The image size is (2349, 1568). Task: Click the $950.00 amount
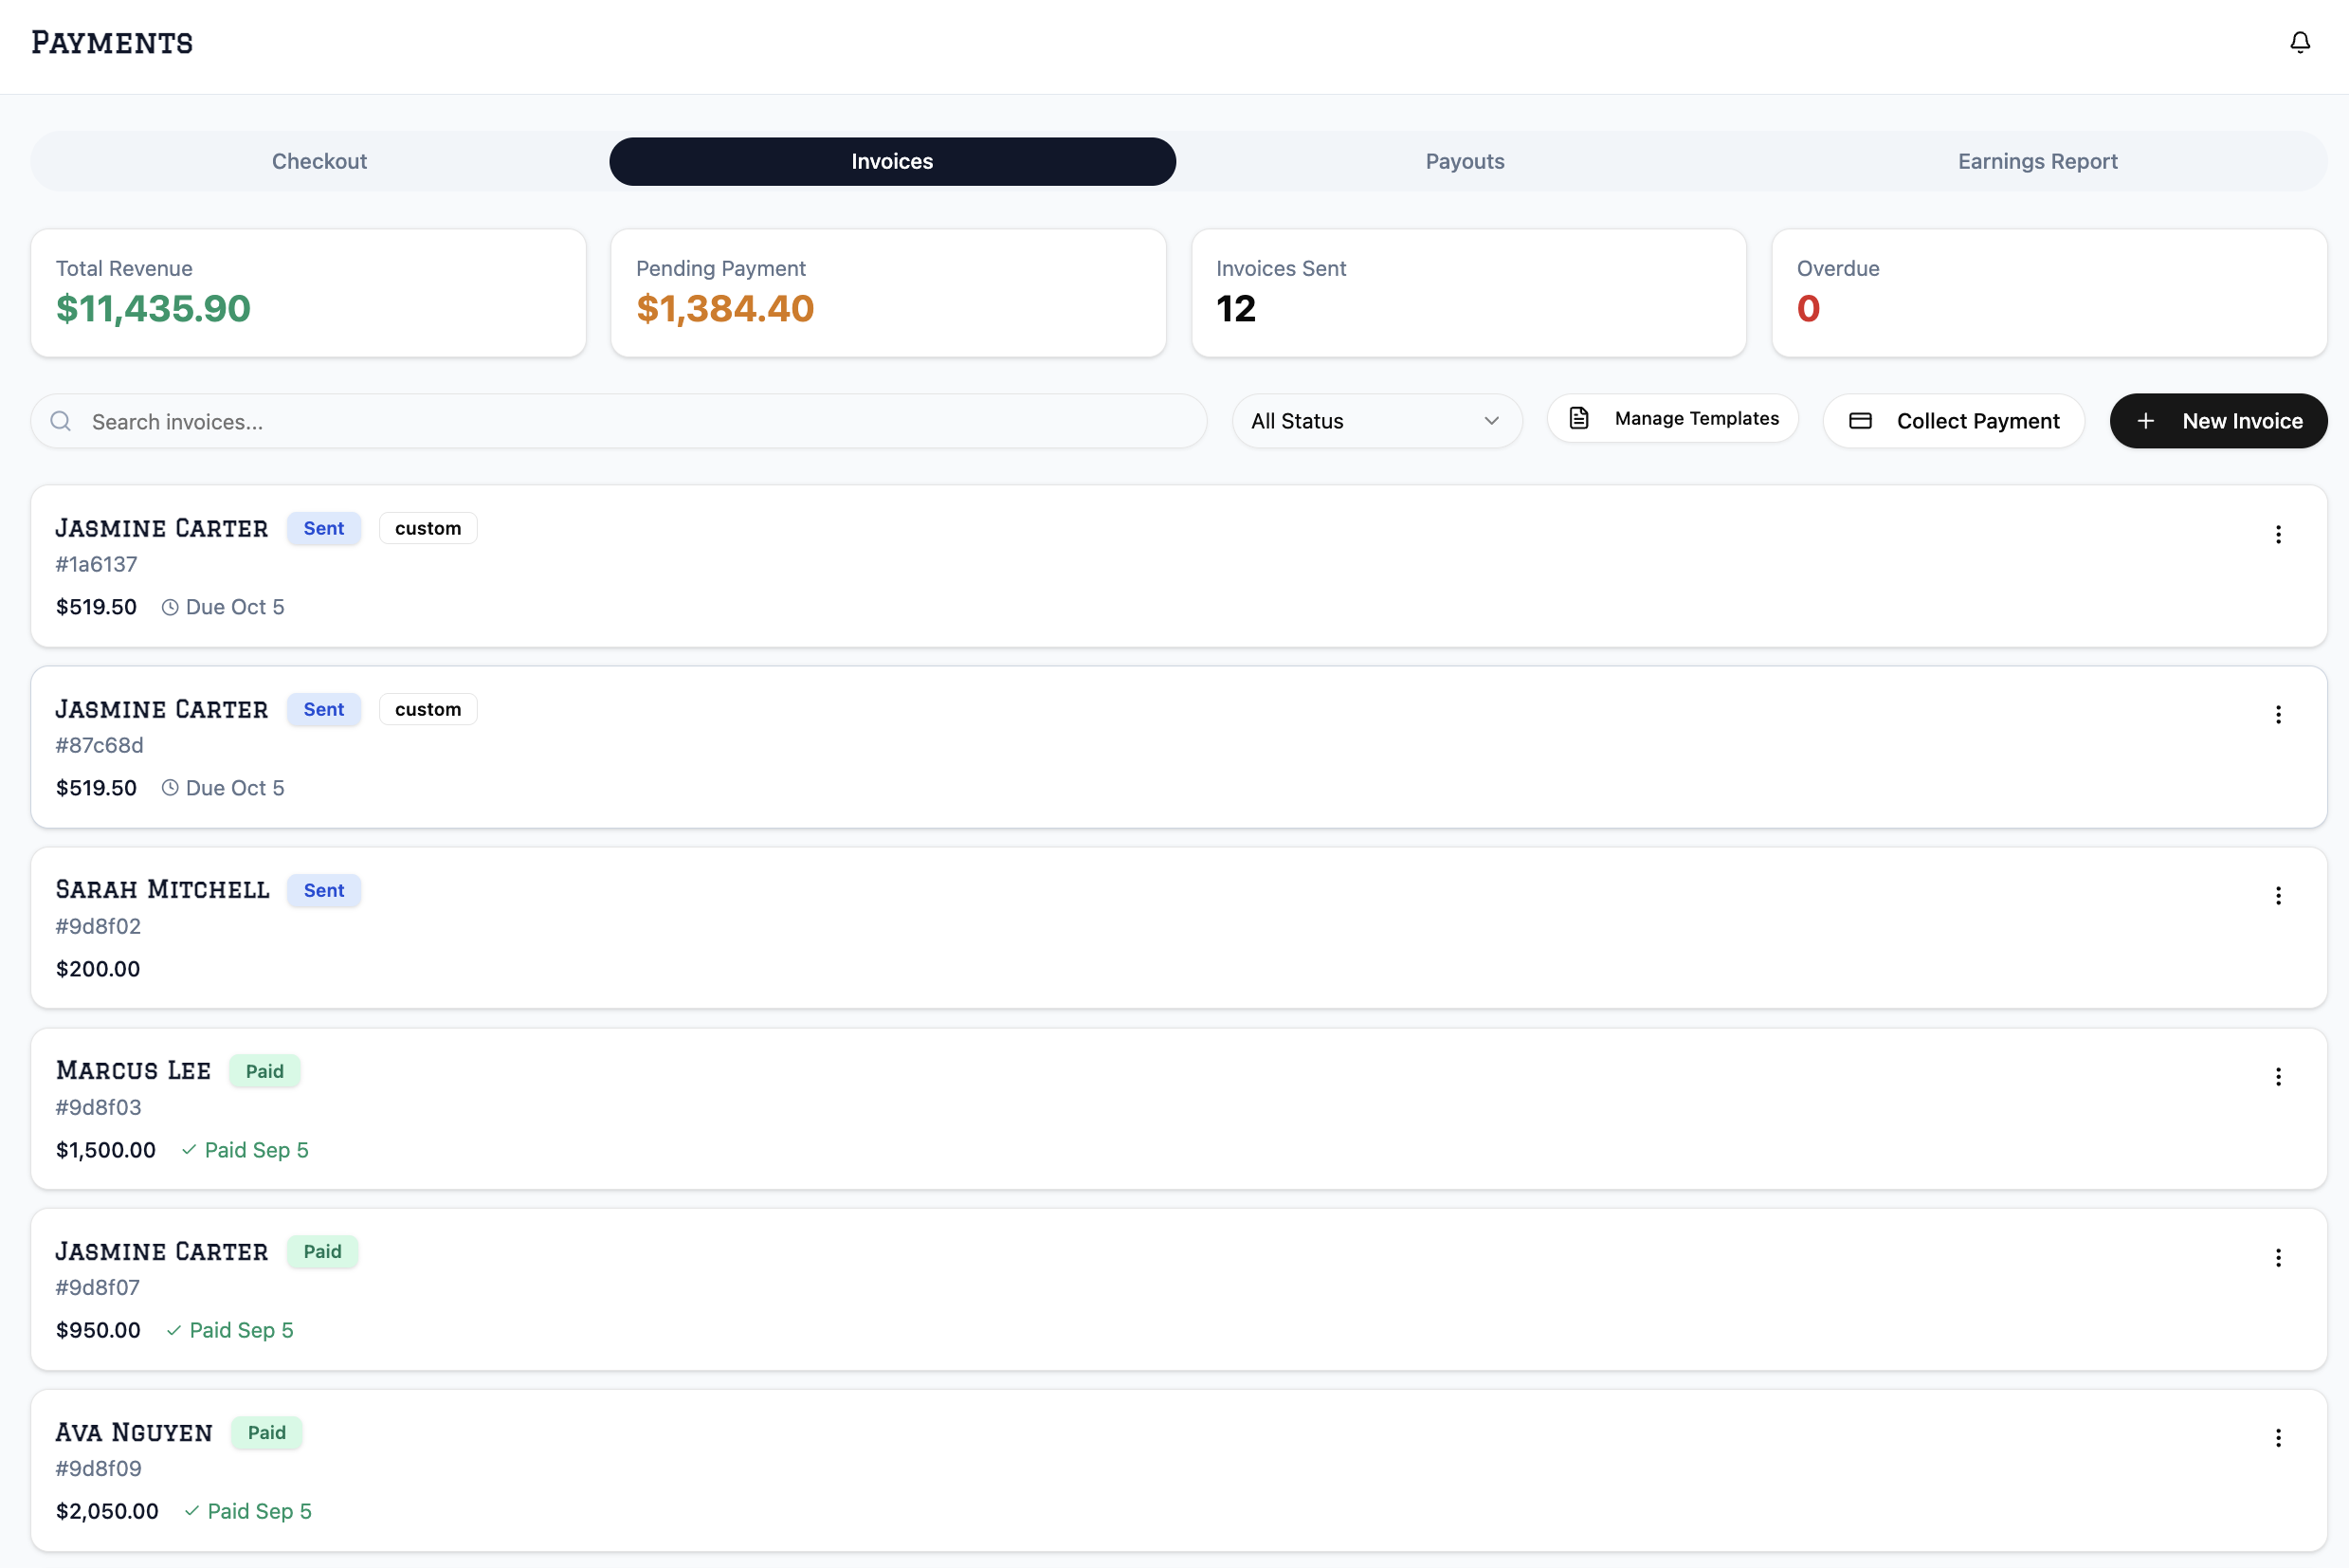(x=98, y=1330)
